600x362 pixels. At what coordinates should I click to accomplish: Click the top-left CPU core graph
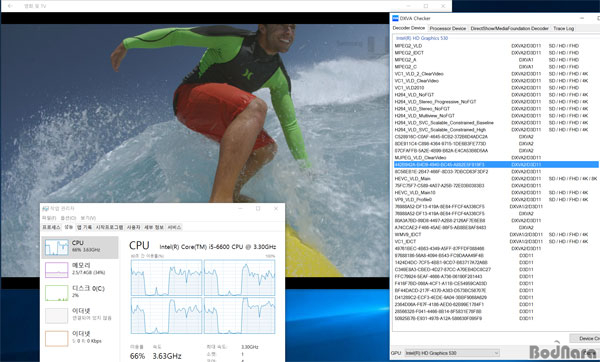[x=166, y=277]
